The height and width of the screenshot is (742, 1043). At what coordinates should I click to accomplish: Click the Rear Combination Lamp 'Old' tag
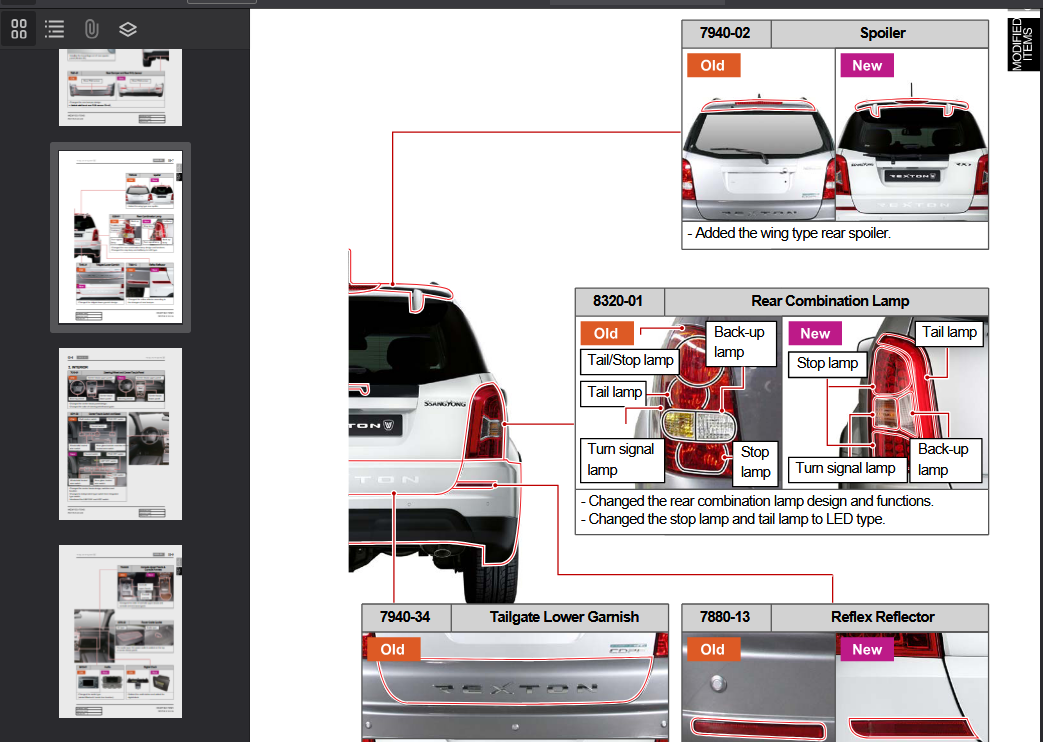click(x=606, y=333)
